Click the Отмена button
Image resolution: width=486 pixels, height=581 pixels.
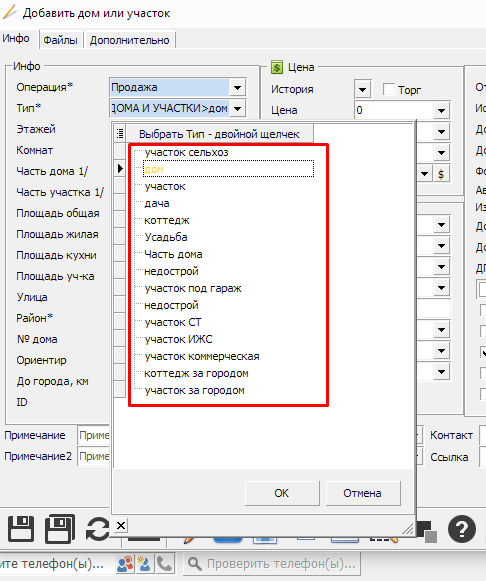click(x=362, y=493)
